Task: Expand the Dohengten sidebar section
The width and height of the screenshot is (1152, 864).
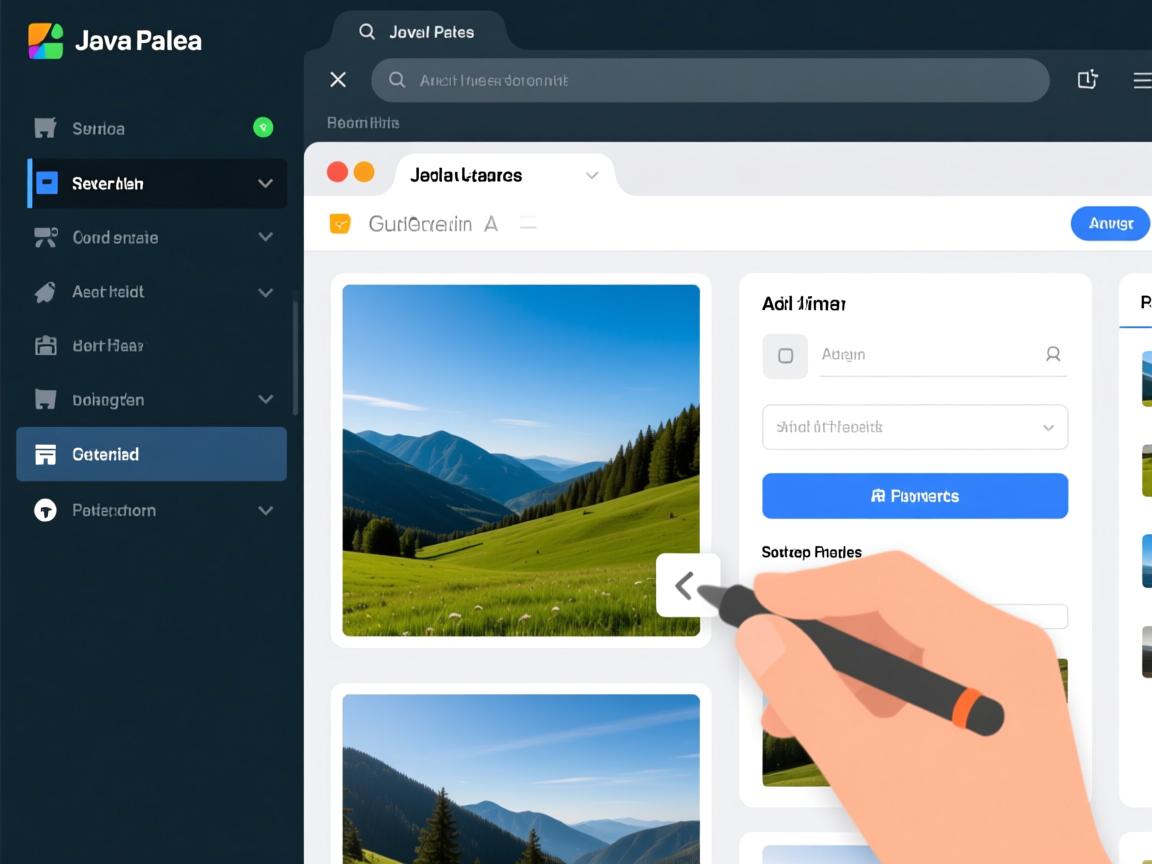Action: [x=265, y=400]
